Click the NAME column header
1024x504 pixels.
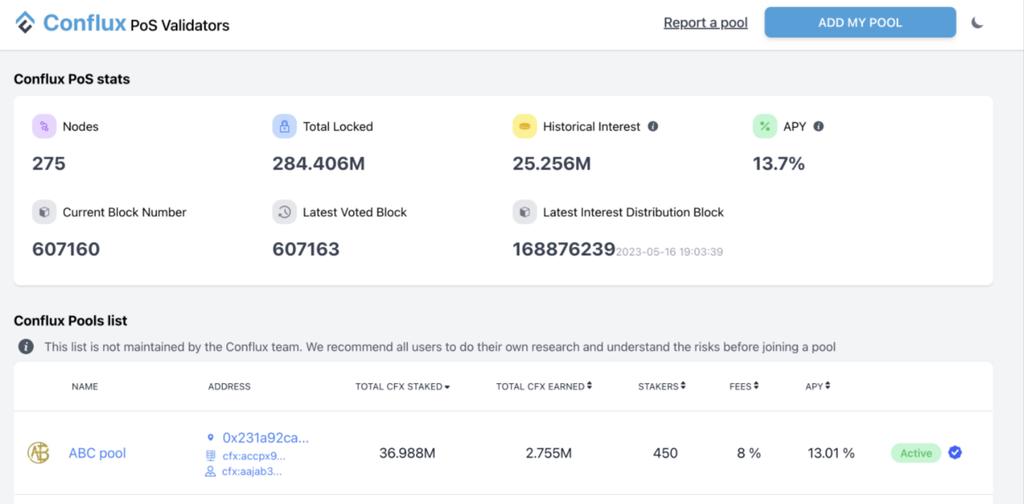pyautogui.click(x=85, y=386)
